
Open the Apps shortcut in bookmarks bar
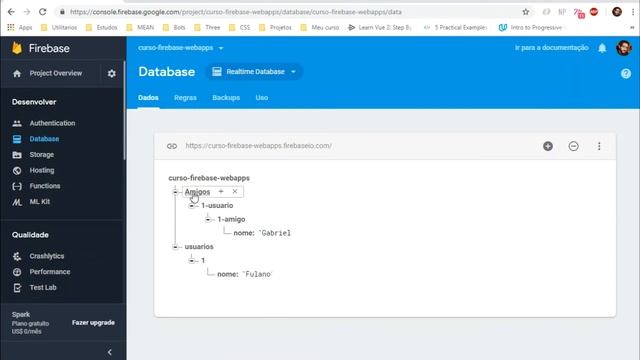click(20, 27)
